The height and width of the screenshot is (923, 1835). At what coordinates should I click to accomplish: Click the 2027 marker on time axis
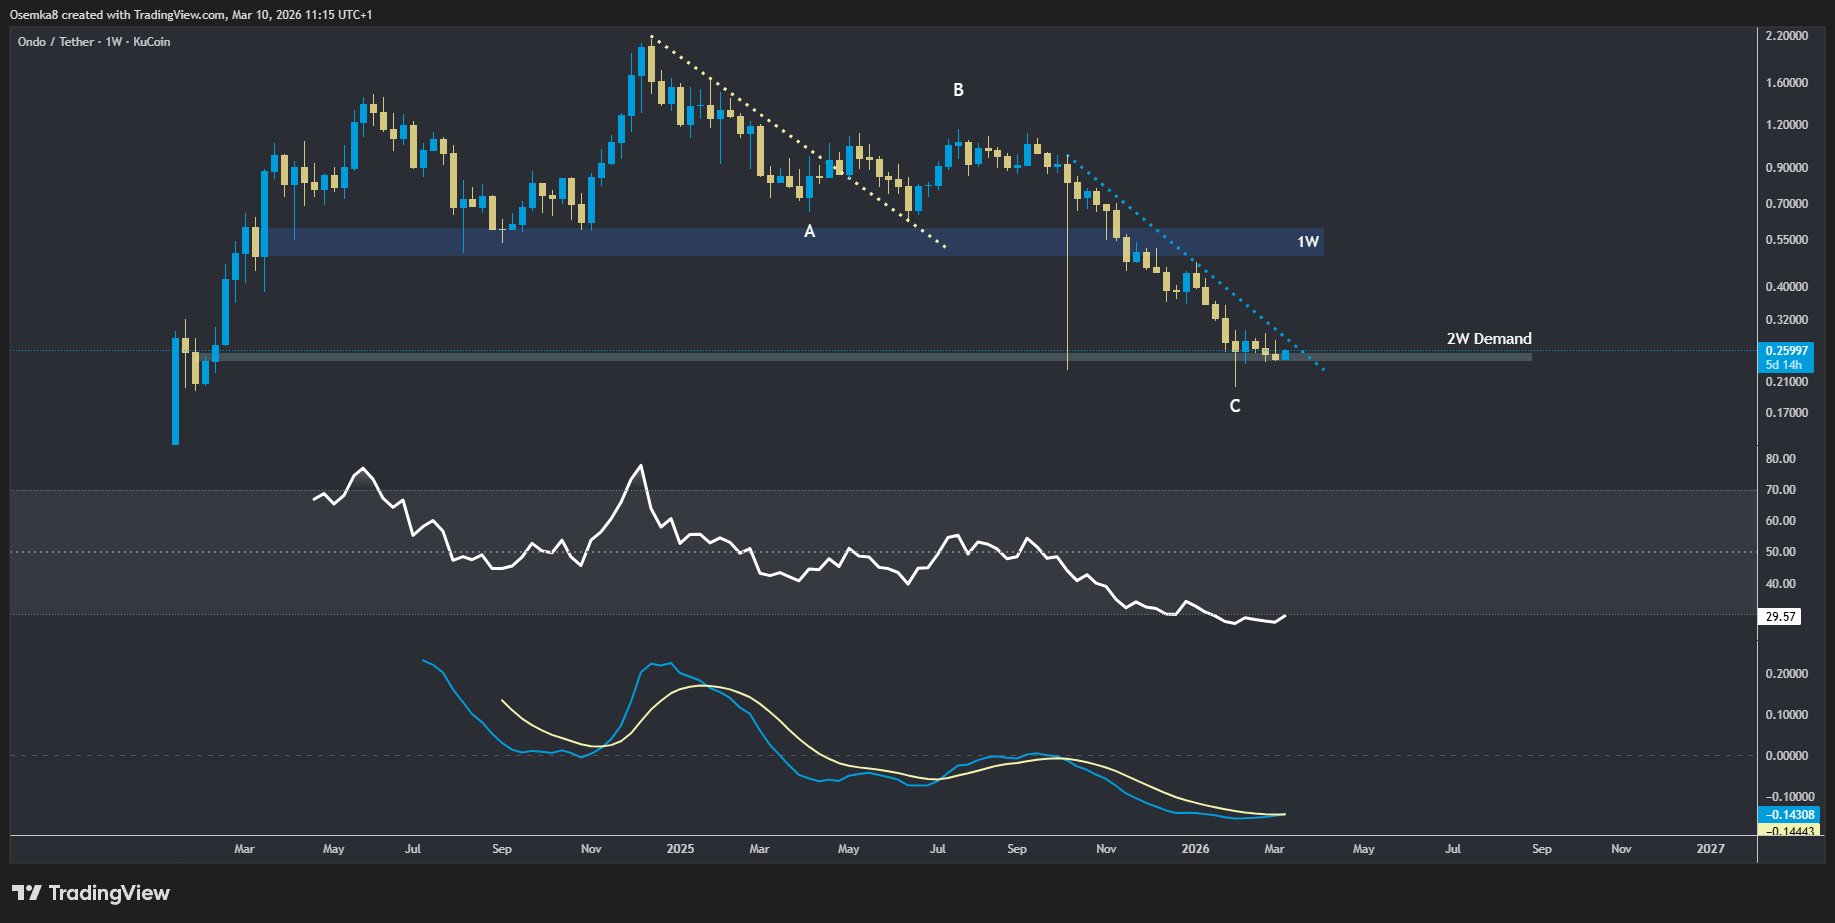[x=1710, y=849]
